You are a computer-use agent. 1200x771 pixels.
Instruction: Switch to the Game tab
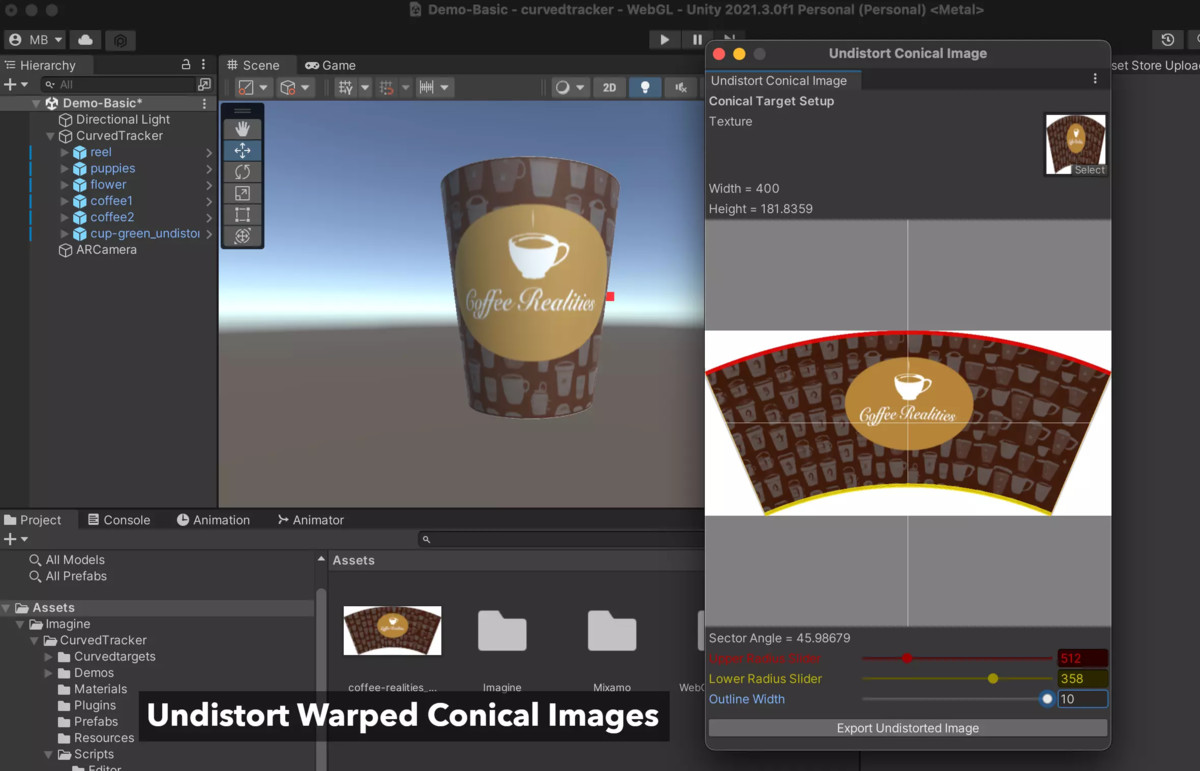pyautogui.click(x=331, y=64)
